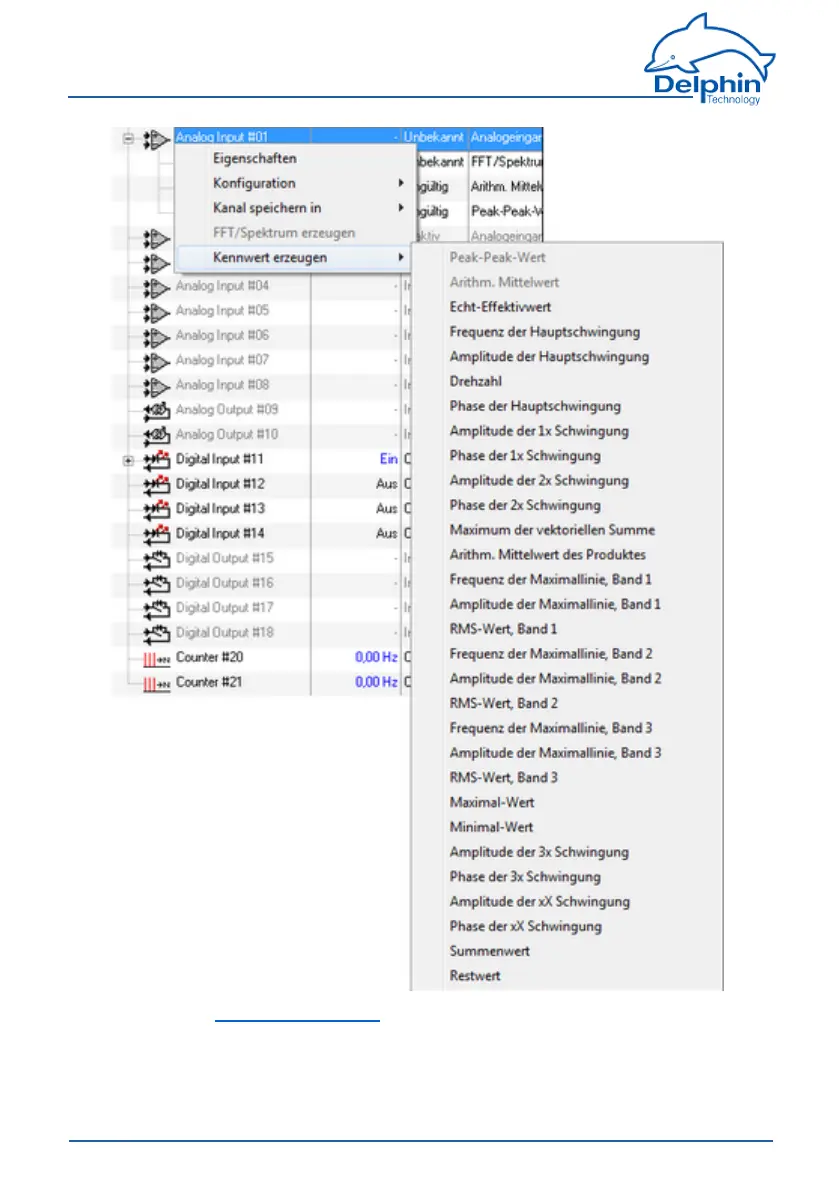This screenshot has height=1191, width=839.
Task: Select Amplitude der Maximallinie, Band 3
Action: point(567,753)
